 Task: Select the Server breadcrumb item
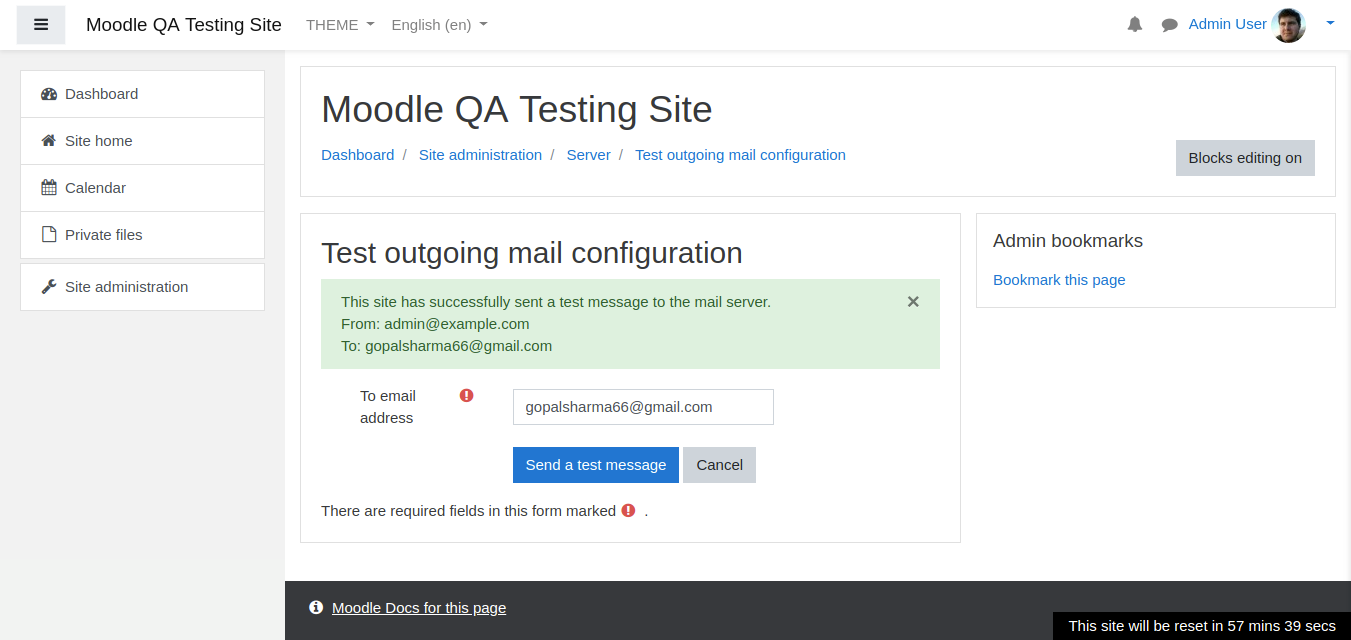pyautogui.click(x=589, y=155)
